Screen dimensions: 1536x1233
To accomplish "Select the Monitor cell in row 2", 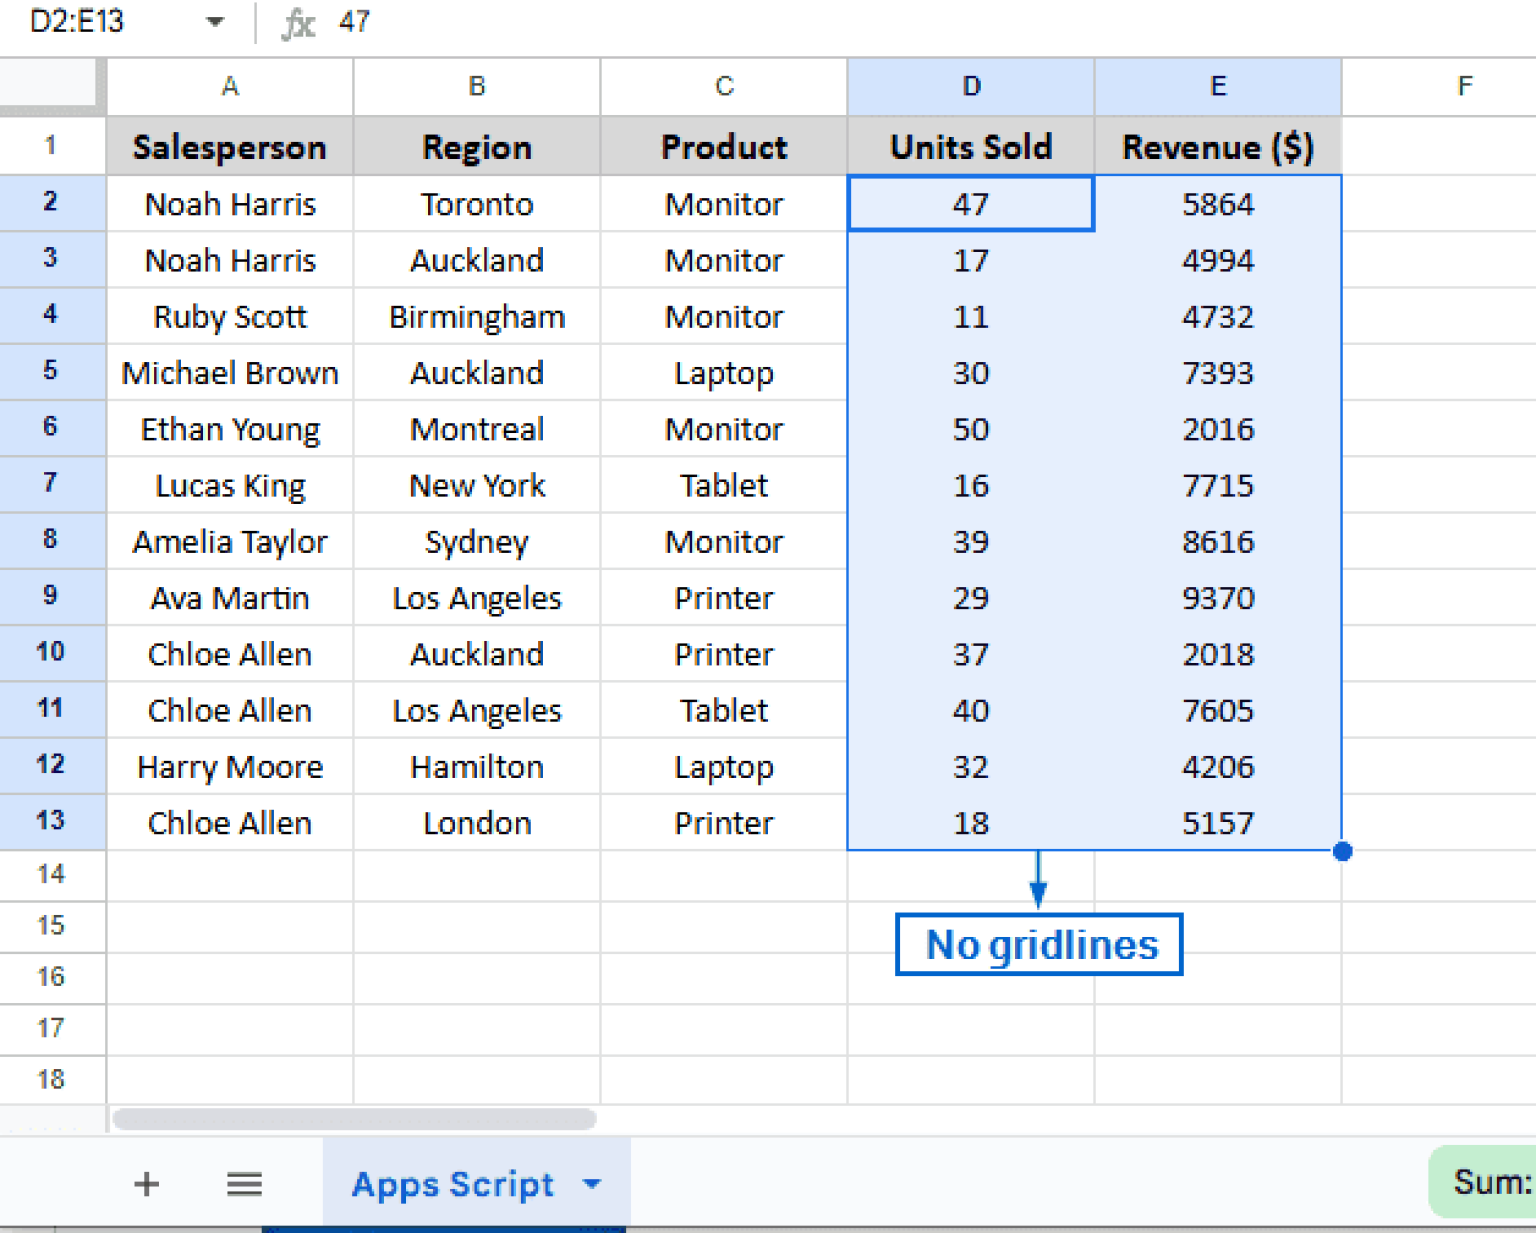I will tap(723, 204).
